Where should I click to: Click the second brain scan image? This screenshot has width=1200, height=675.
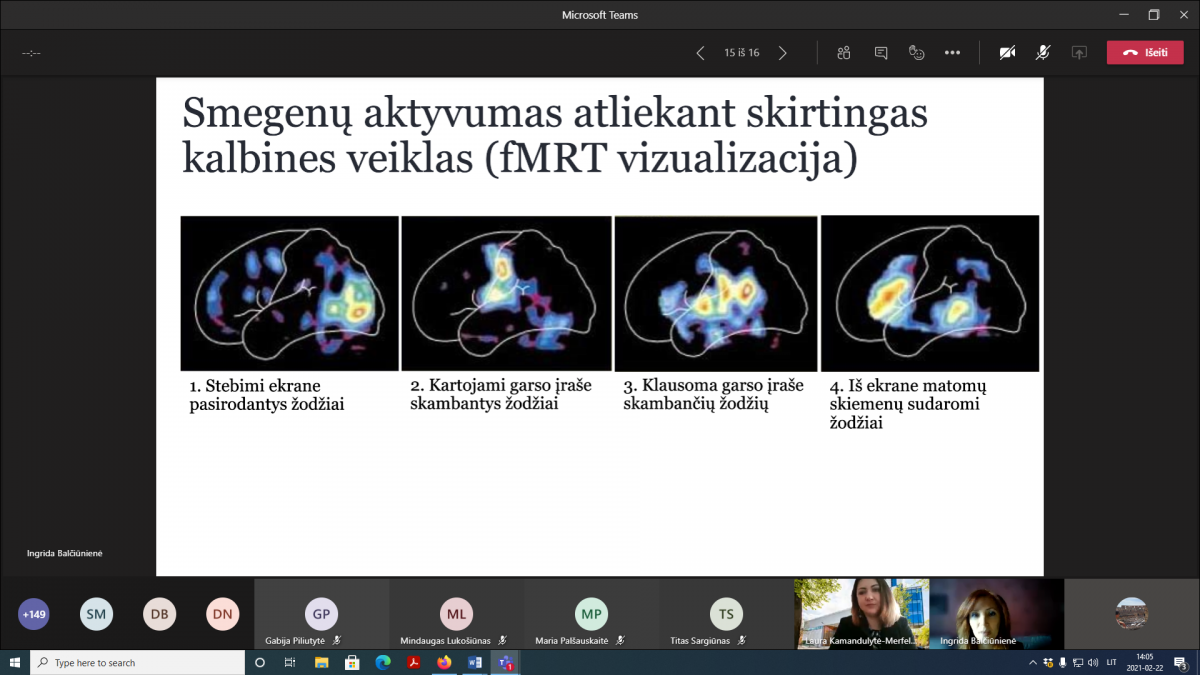[x=506, y=294]
